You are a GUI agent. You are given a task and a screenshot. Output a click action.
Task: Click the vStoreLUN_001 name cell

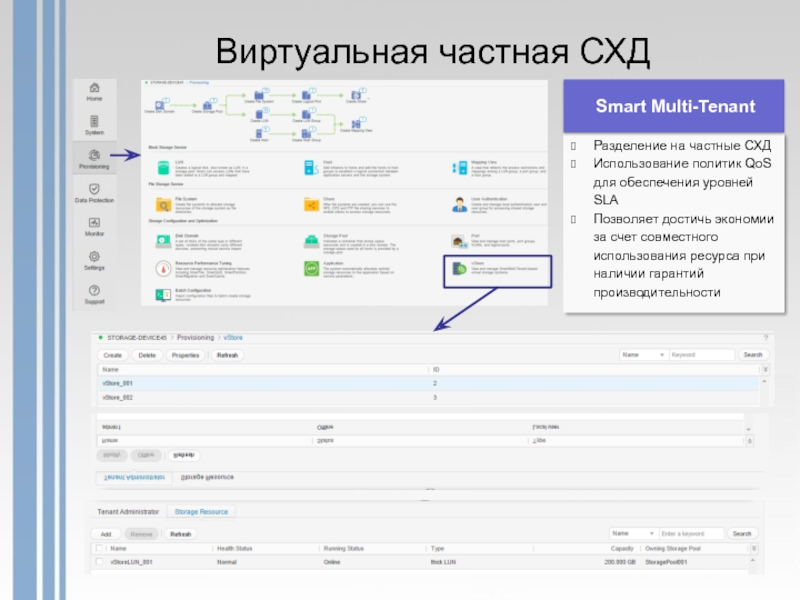point(131,562)
